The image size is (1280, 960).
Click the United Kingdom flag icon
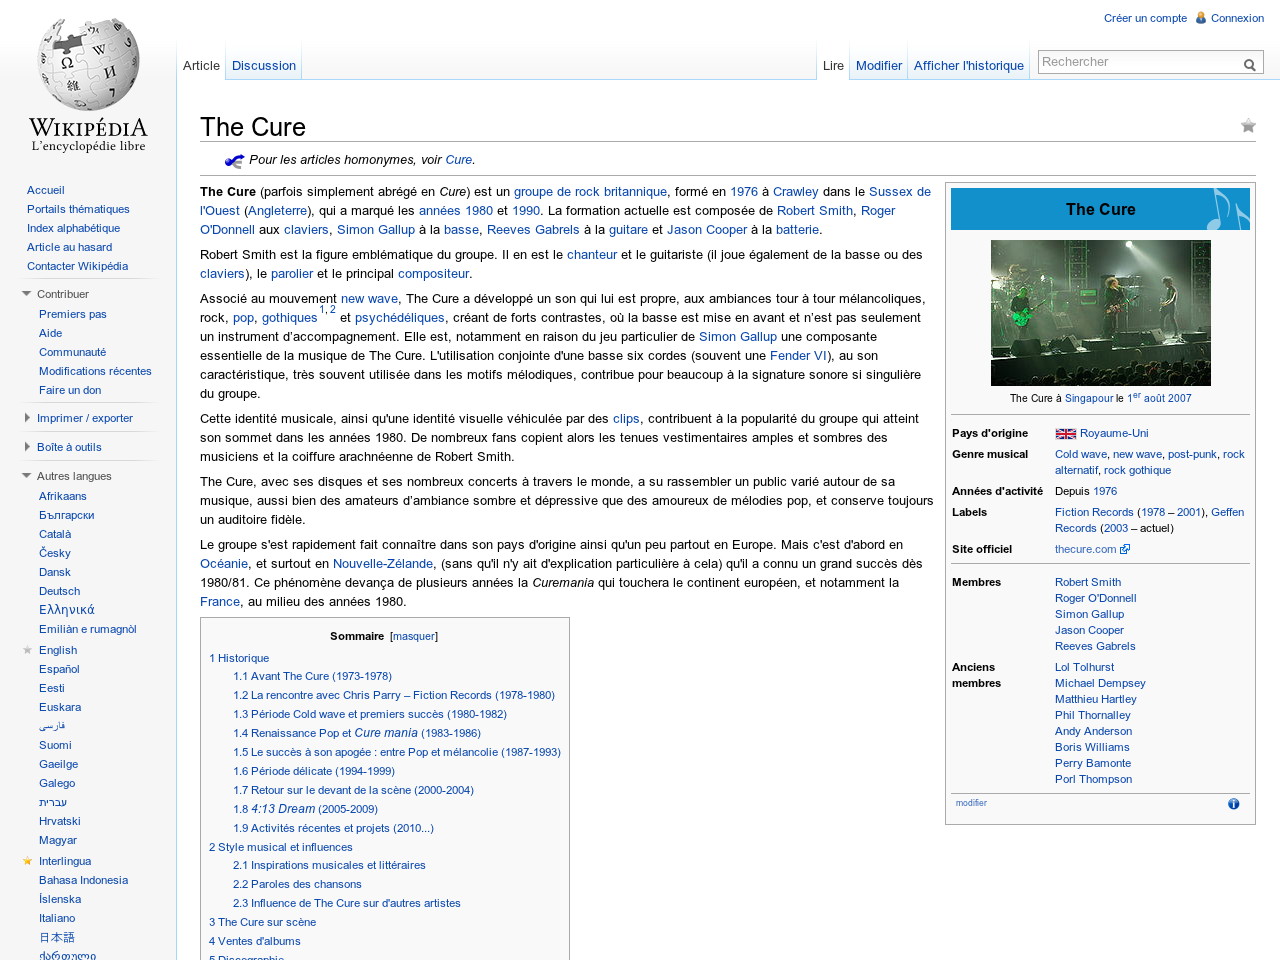1065,434
